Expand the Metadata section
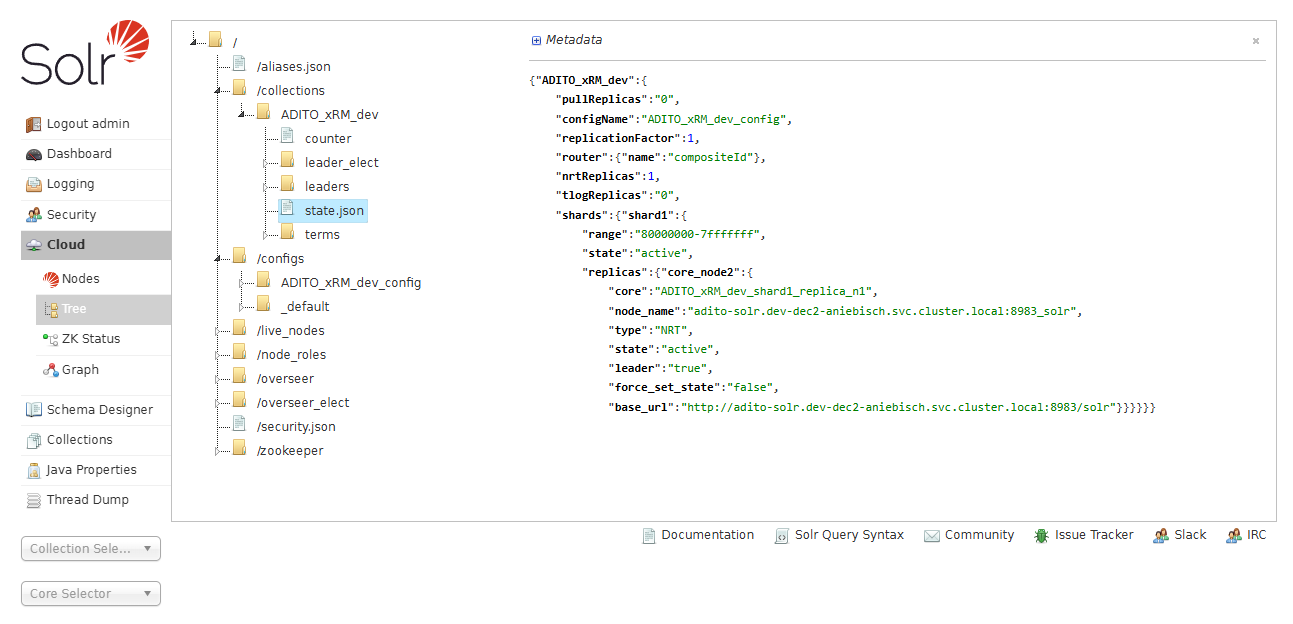 [x=536, y=40]
